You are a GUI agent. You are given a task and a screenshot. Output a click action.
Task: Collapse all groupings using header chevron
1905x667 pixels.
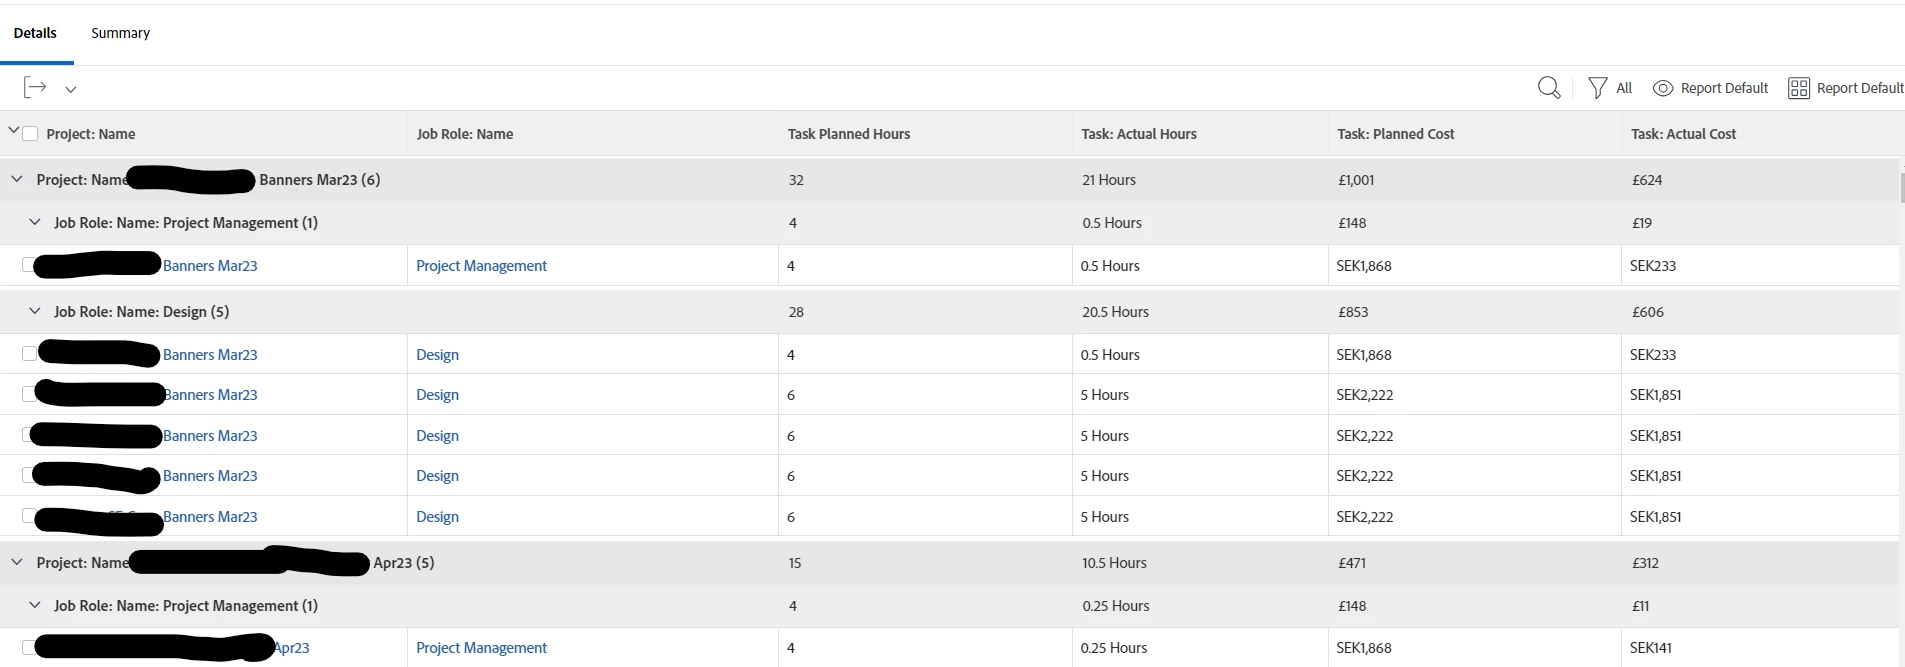[13, 131]
